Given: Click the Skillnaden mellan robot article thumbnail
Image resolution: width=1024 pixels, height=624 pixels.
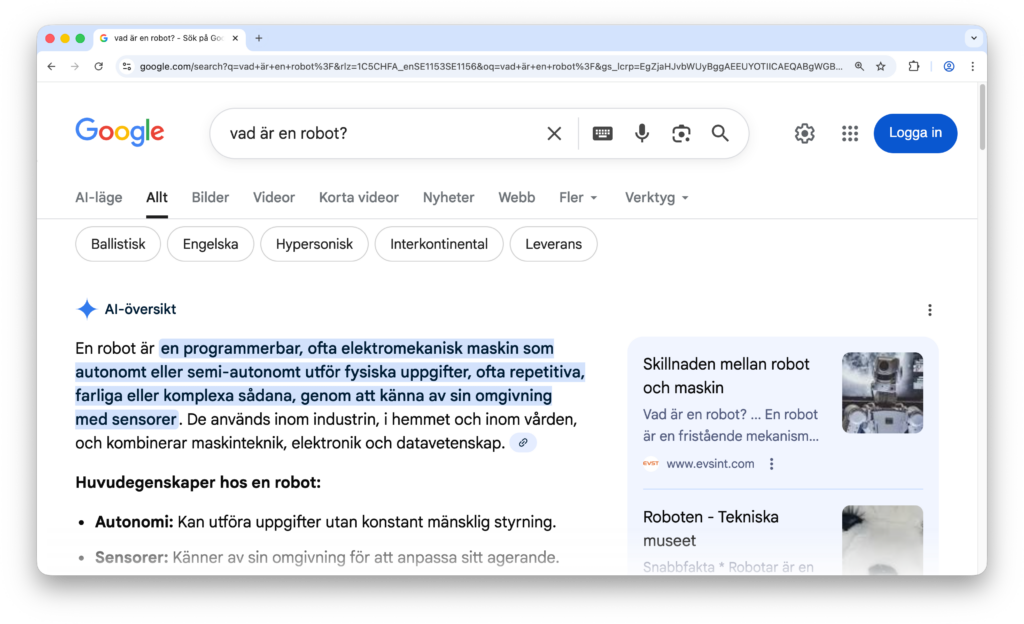Looking at the screenshot, I should [x=882, y=392].
